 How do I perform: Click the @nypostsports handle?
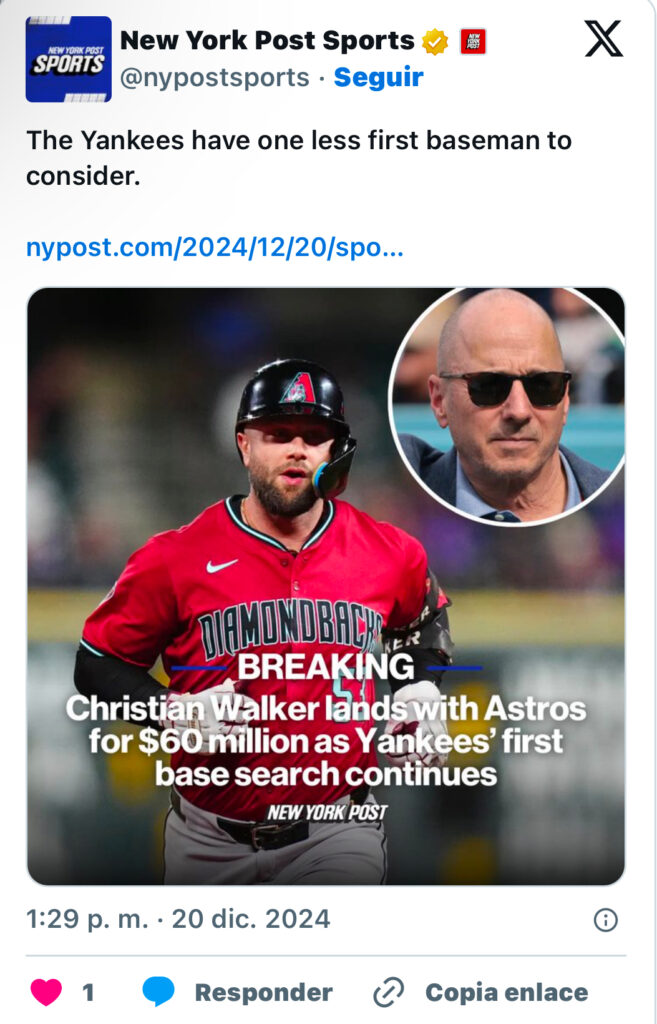coord(214,77)
